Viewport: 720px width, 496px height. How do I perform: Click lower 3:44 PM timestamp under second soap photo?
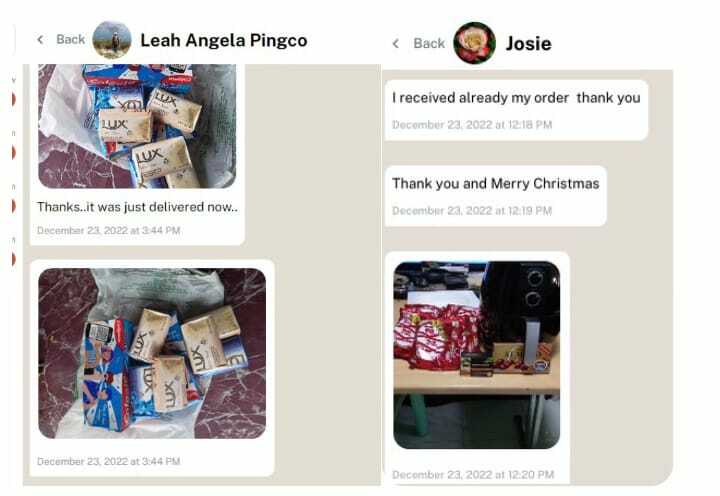pyautogui.click(x=108, y=462)
